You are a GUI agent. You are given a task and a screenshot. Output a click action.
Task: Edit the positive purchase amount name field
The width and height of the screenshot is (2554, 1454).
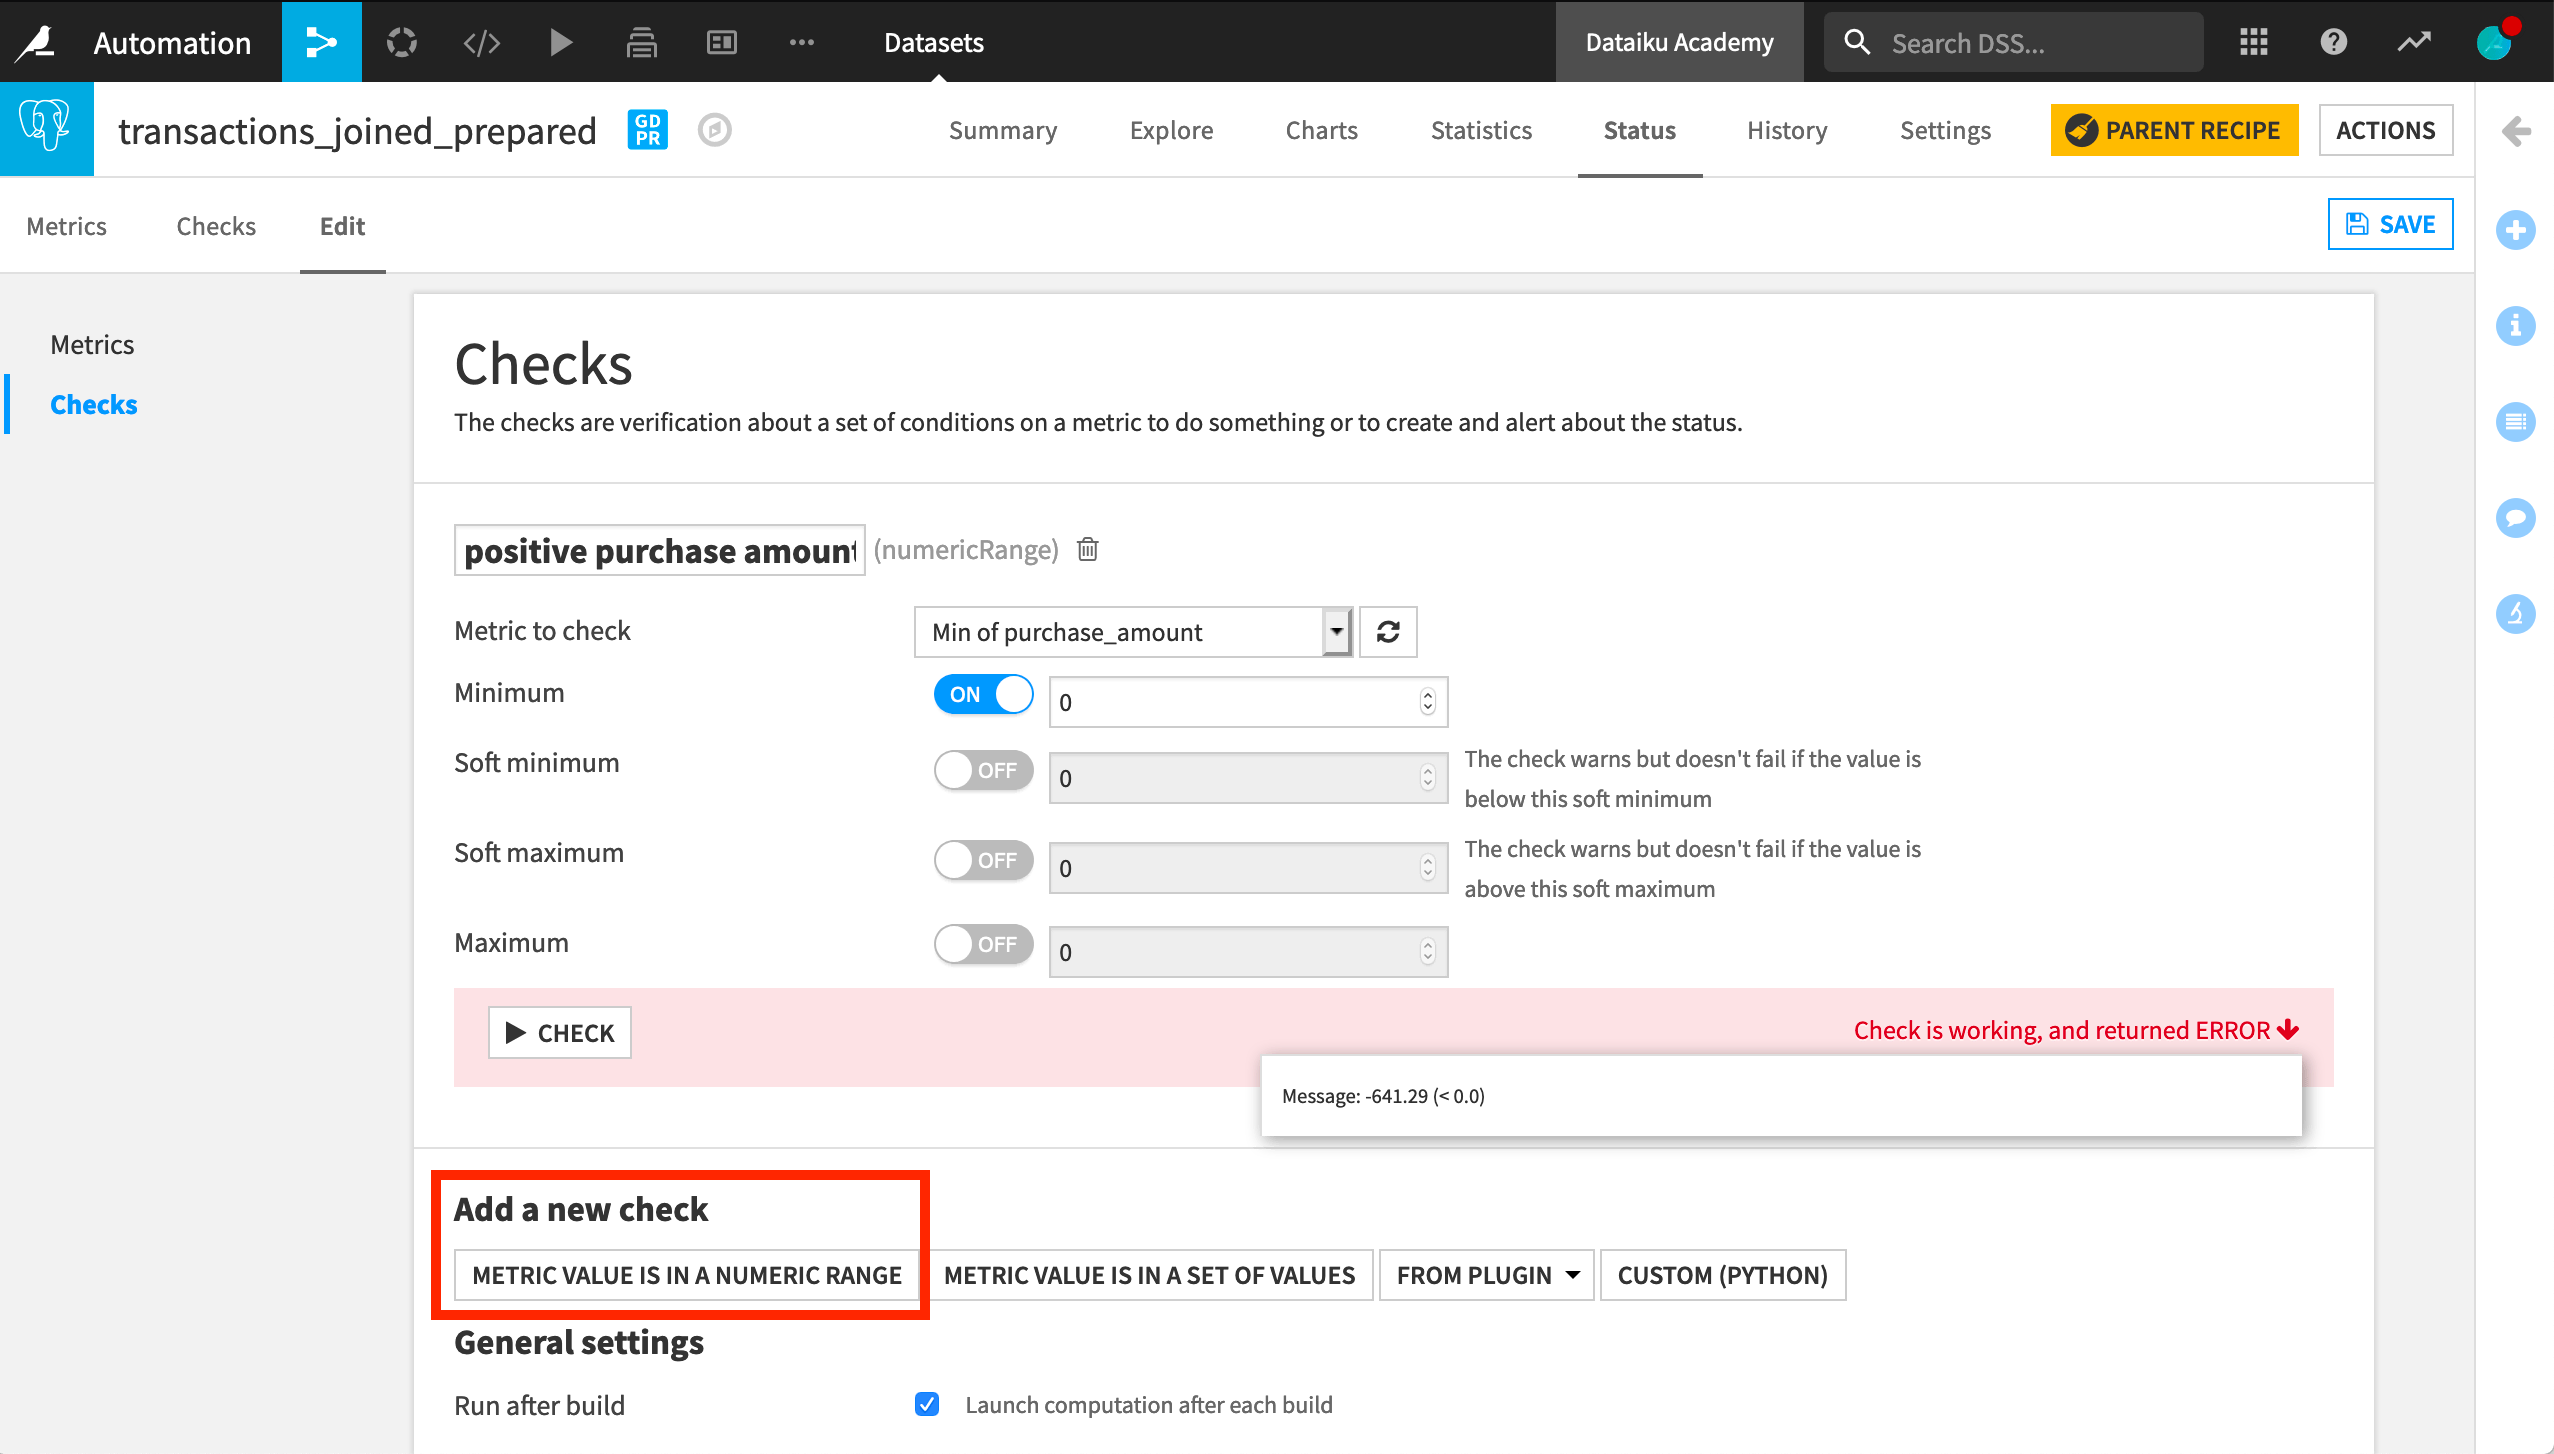click(660, 549)
